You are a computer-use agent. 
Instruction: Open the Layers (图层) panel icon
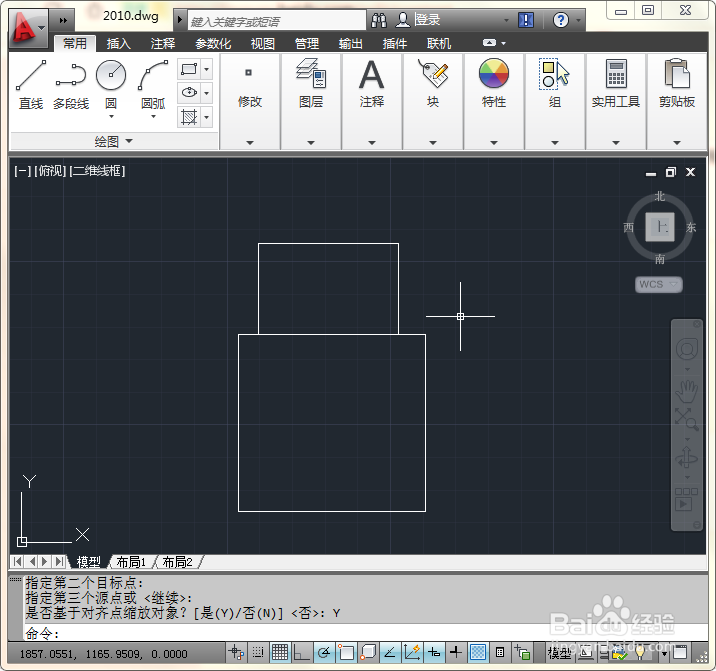[311, 73]
